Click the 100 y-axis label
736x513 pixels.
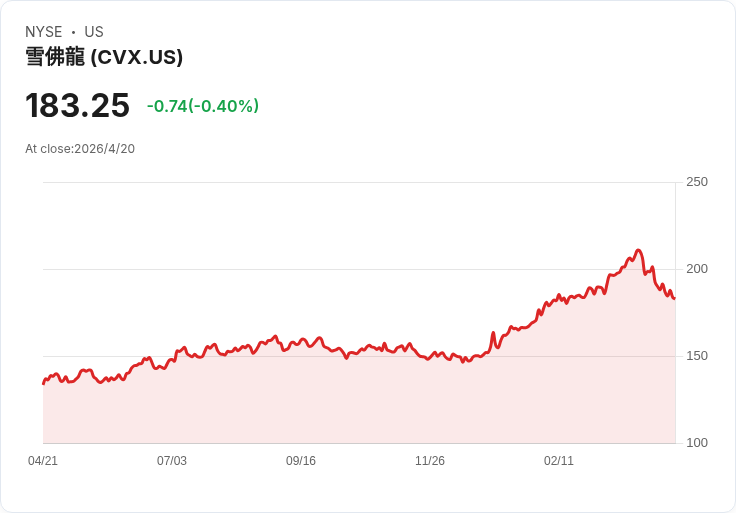[x=697, y=443]
